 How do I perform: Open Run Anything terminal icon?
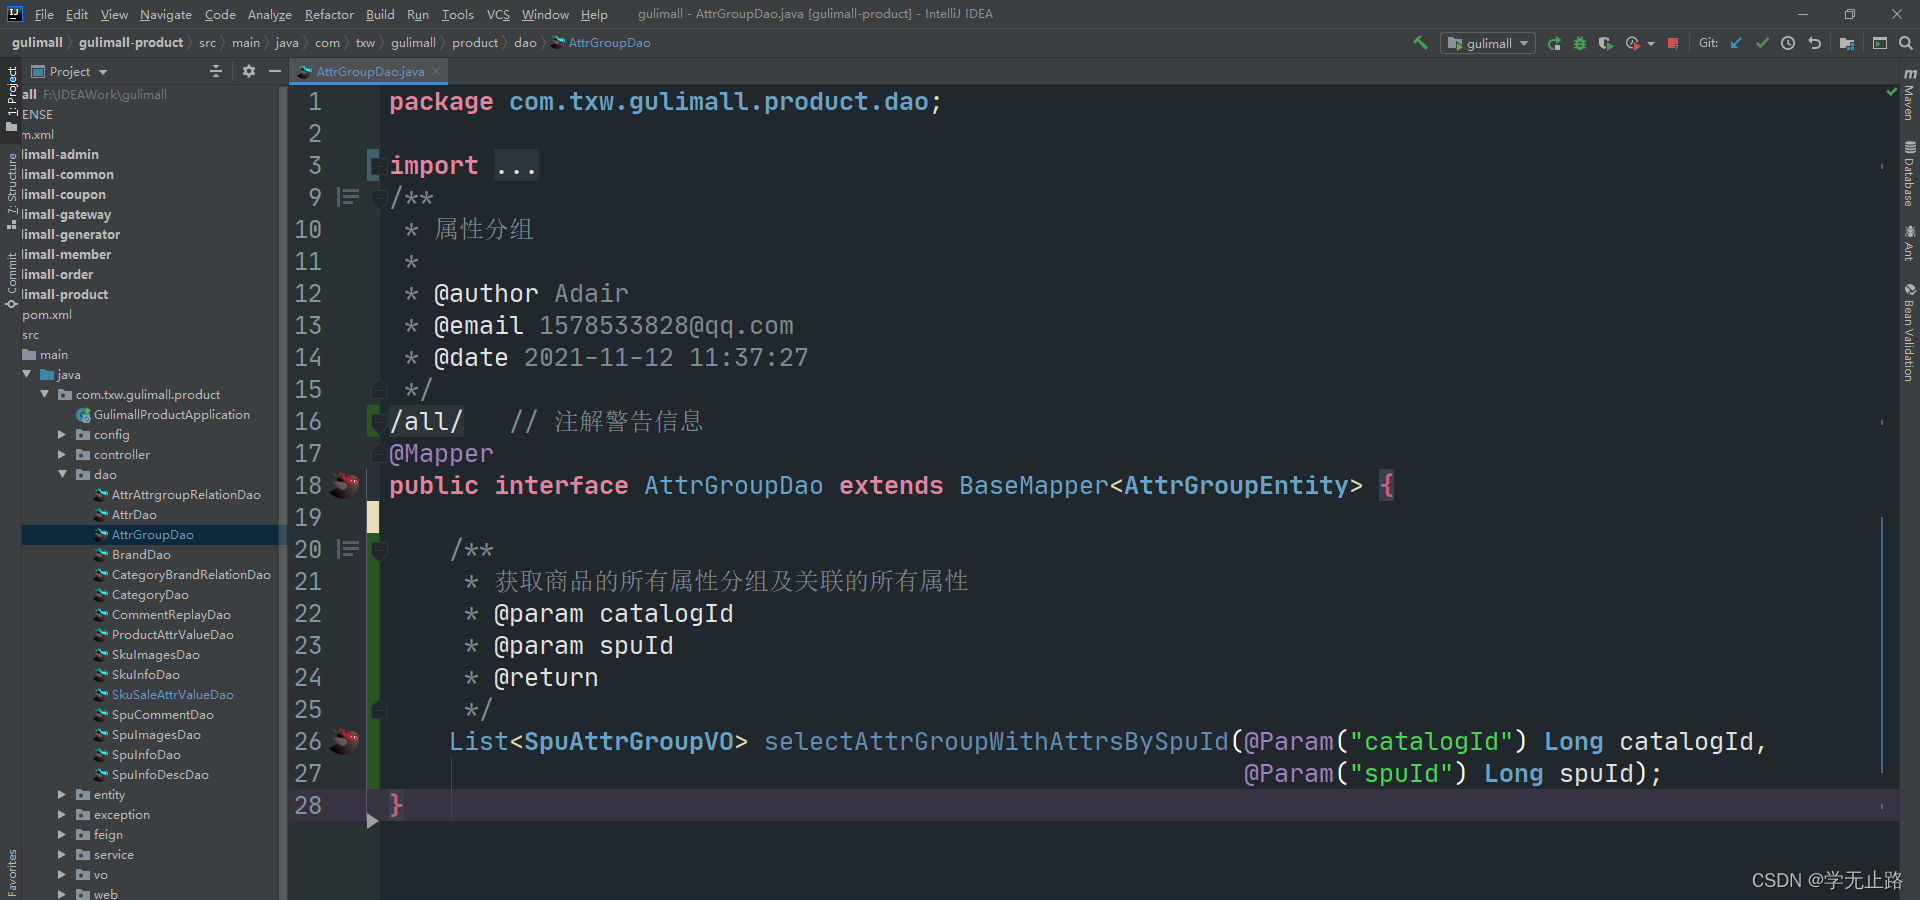[1880, 43]
